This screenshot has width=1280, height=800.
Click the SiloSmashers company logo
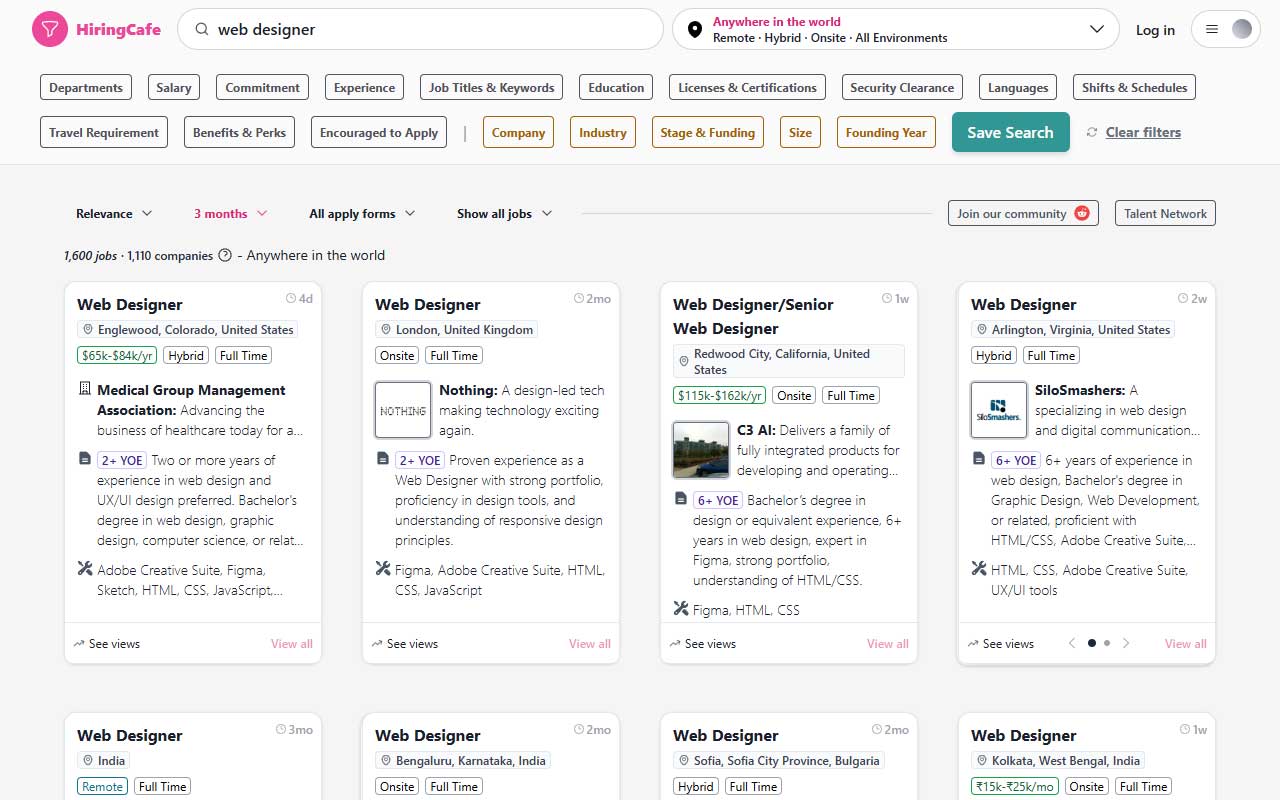pyautogui.click(x=999, y=410)
